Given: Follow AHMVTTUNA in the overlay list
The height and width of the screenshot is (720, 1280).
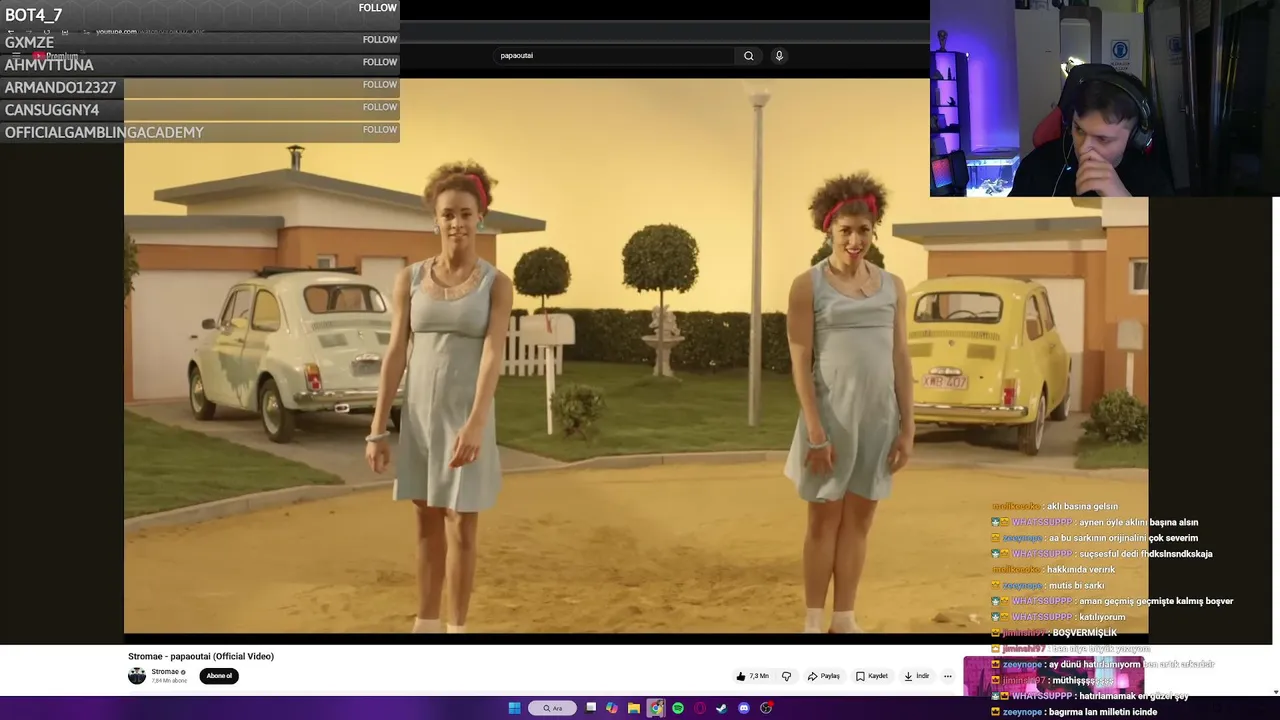Looking at the screenshot, I should pyautogui.click(x=380, y=62).
